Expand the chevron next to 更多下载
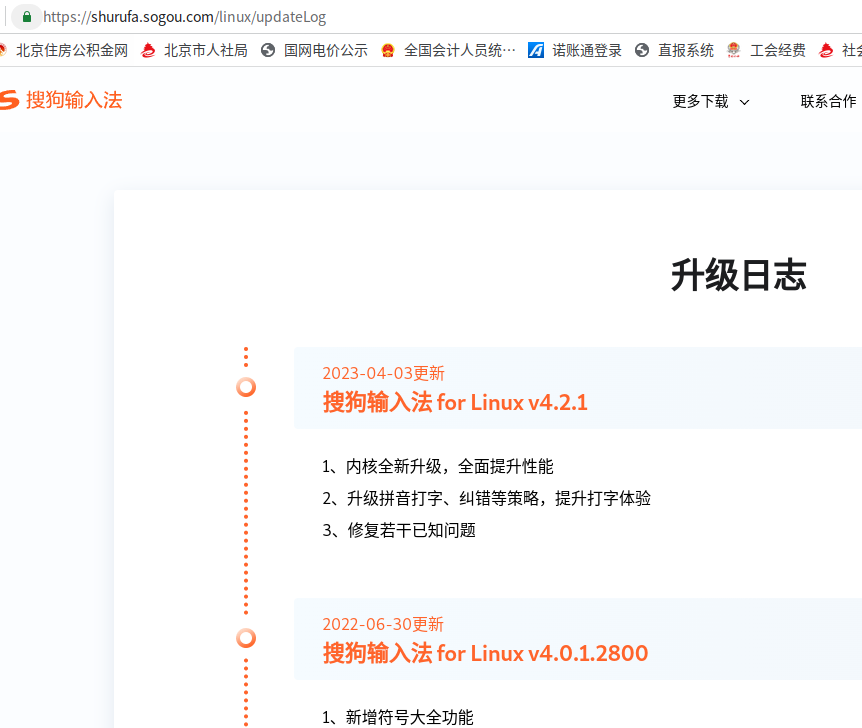The width and height of the screenshot is (862, 728). (744, 102)
